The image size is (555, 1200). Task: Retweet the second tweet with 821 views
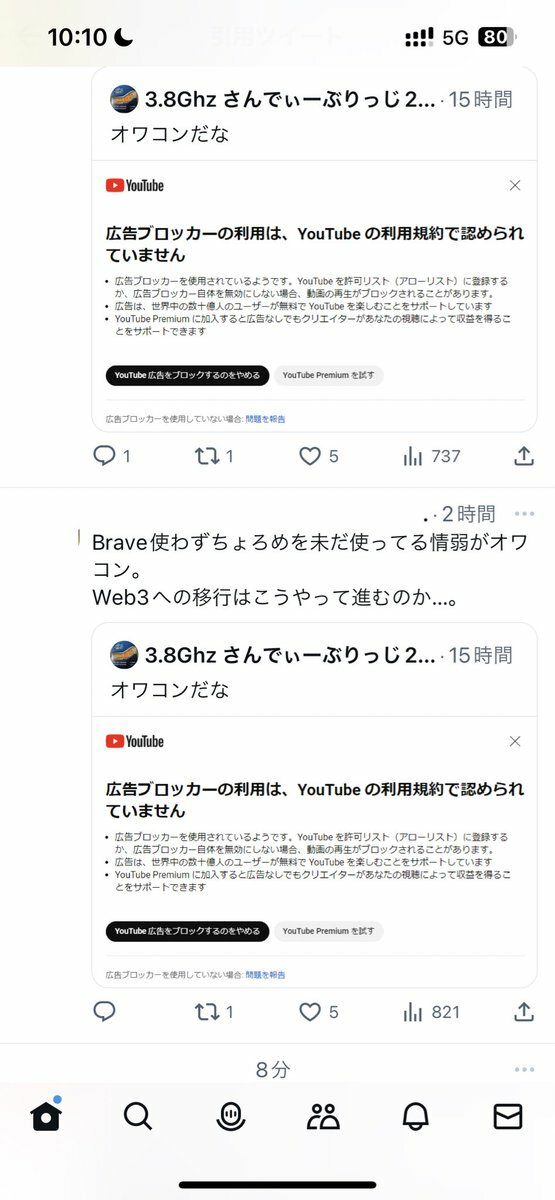pos(214,1012)
